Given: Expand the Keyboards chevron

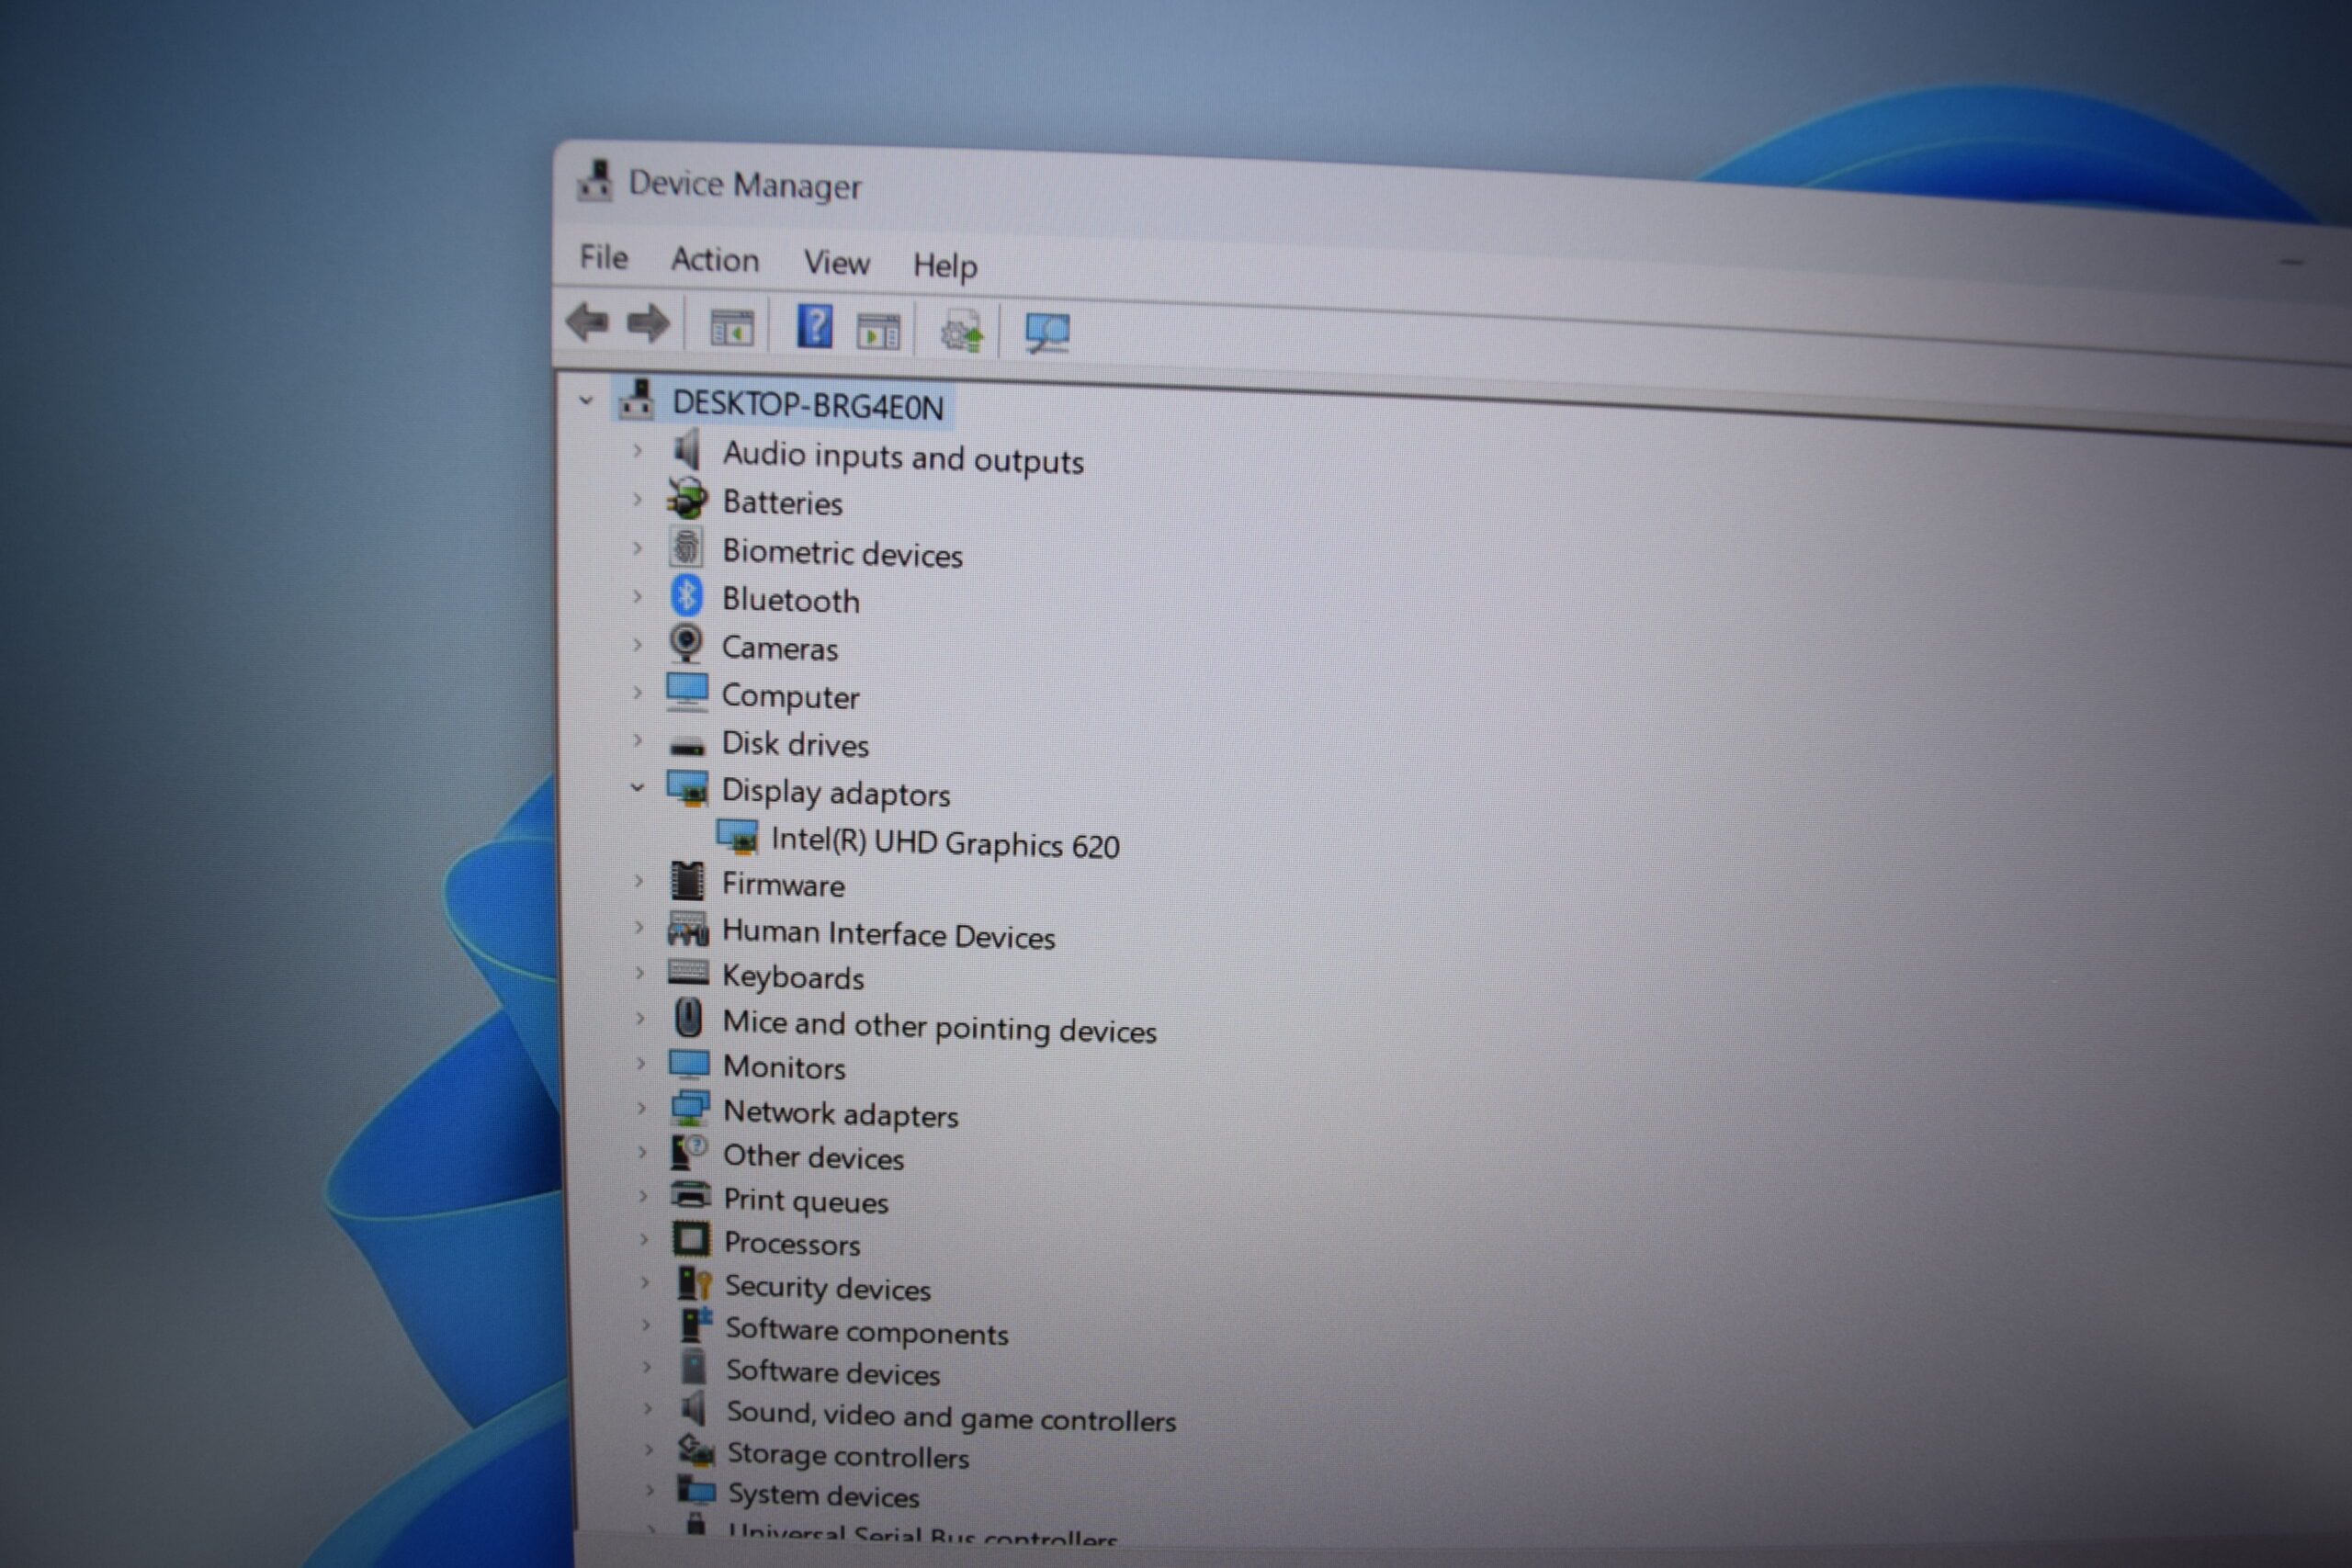Looking at the screenshot, I should pos(640,972).
